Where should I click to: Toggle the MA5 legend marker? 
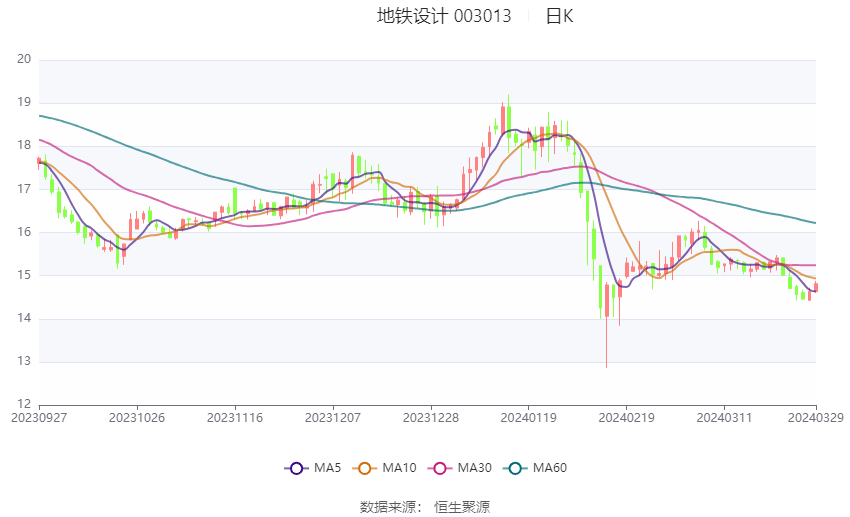296,468
